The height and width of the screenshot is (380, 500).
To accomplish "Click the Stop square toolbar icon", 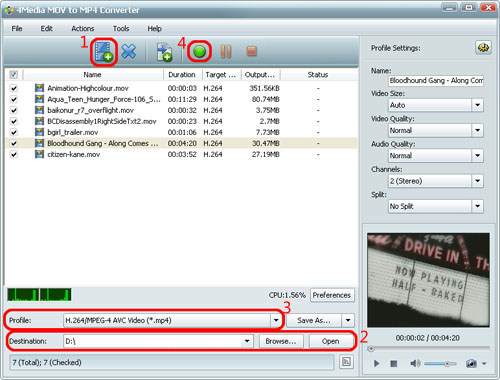I will coord(251,51).
